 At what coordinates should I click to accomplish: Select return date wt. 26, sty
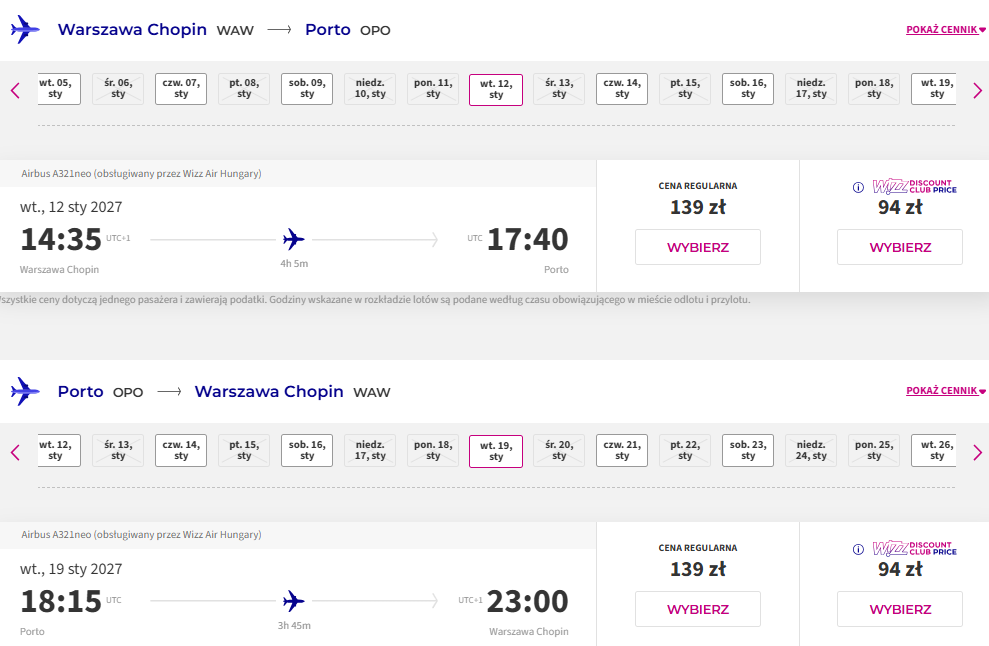click(935, 450)
